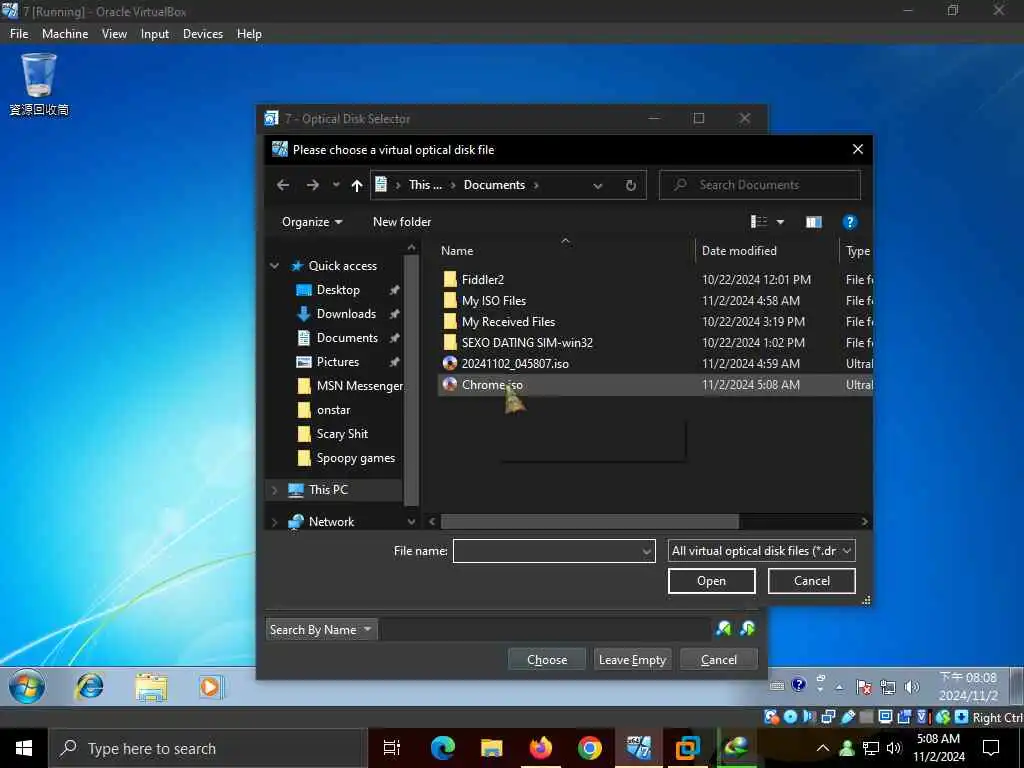The image size is (1024, 768).
Task: Open the Search By Name dropdown
Action: click(322, 630)
